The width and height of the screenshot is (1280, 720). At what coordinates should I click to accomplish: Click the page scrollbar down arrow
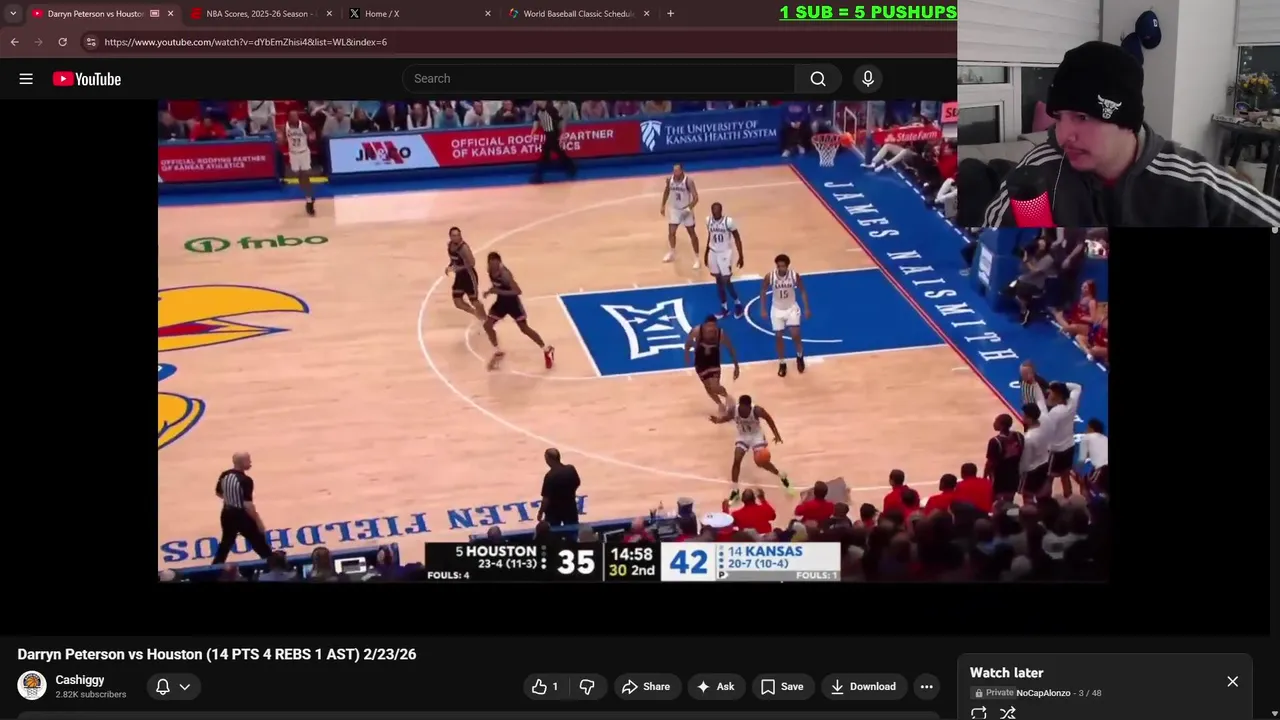(x=1275, y=715)
